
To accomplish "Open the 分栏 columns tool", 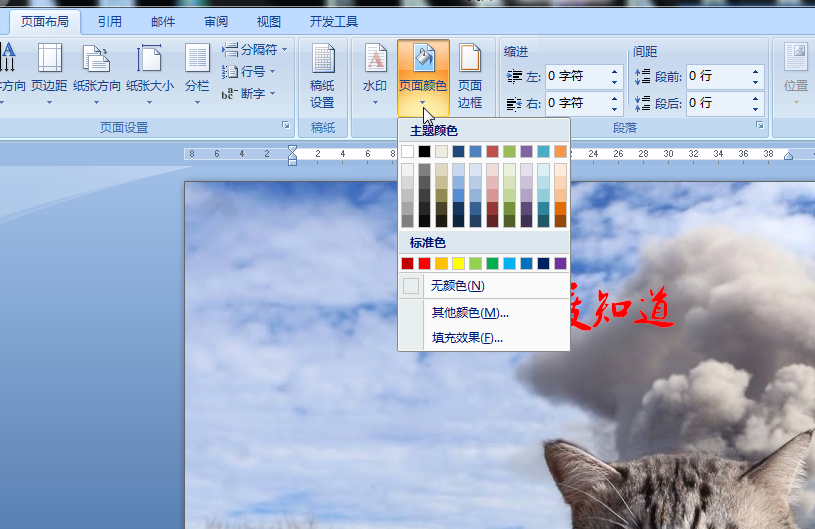I will [198, 72].
